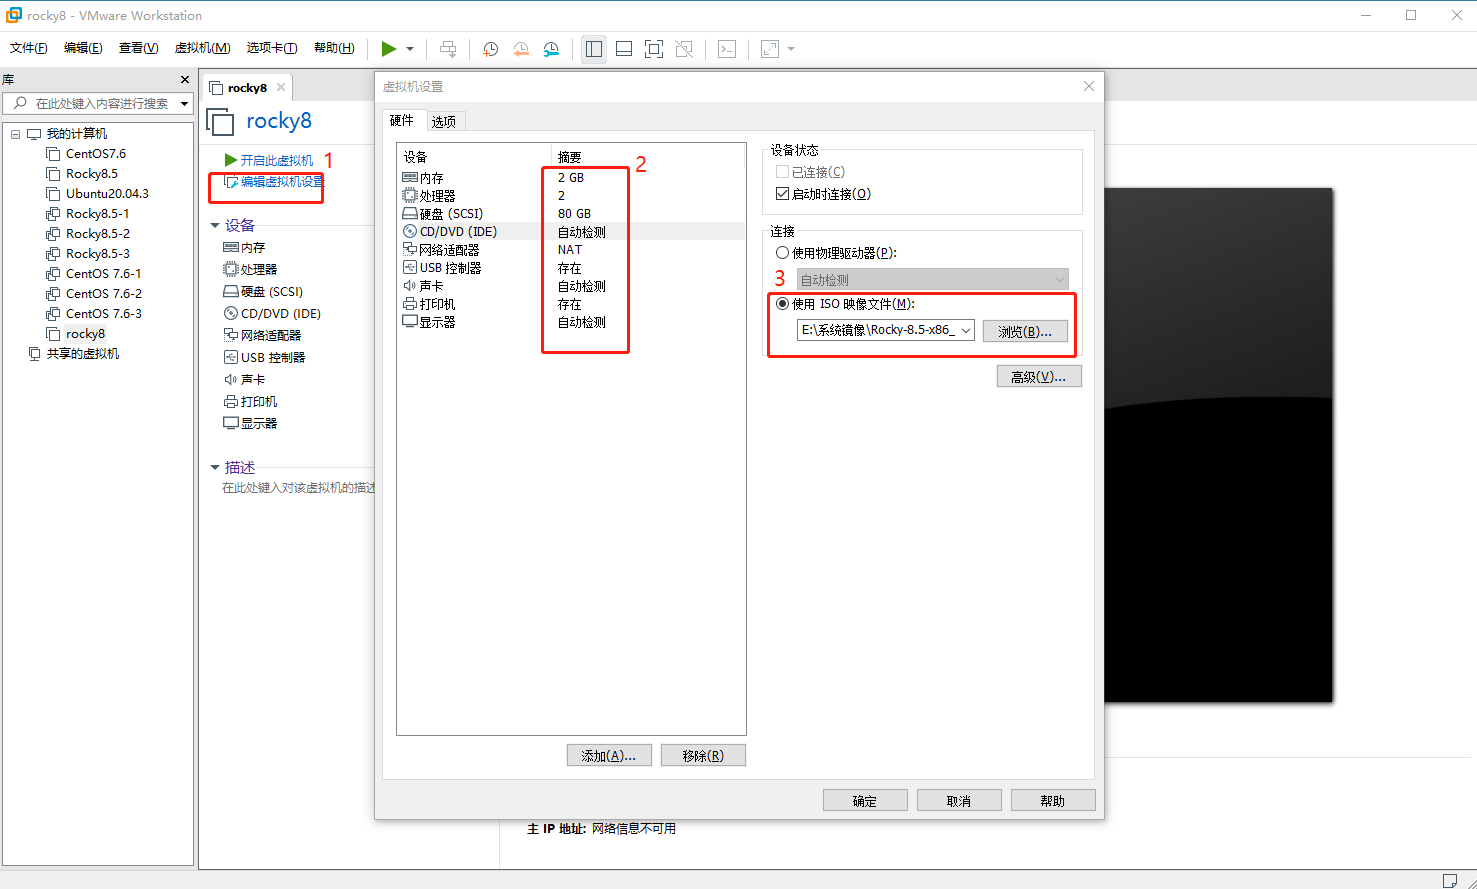Click the 已连接(C) checkbox
The image size is (1477, 889).
(x=783, y=172)
